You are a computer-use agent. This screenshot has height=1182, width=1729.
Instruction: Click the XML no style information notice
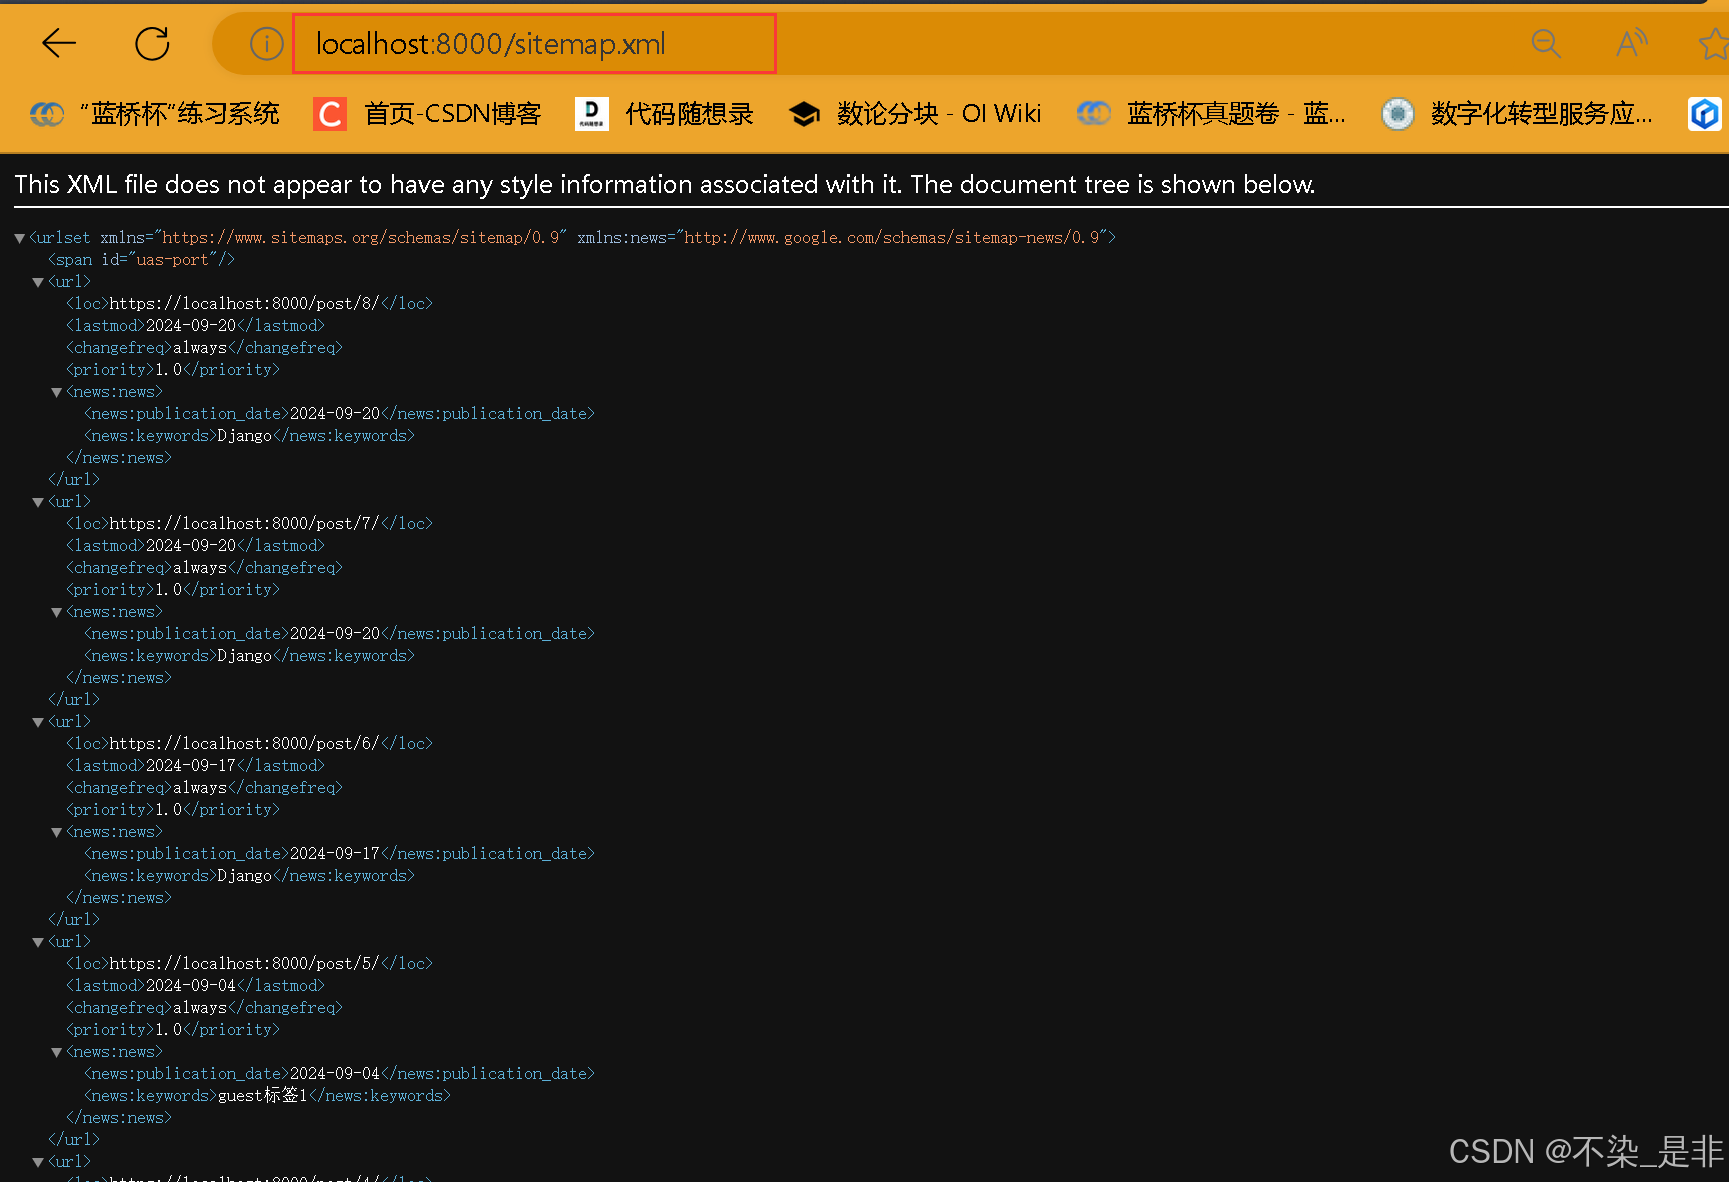(x=664, y=184)
